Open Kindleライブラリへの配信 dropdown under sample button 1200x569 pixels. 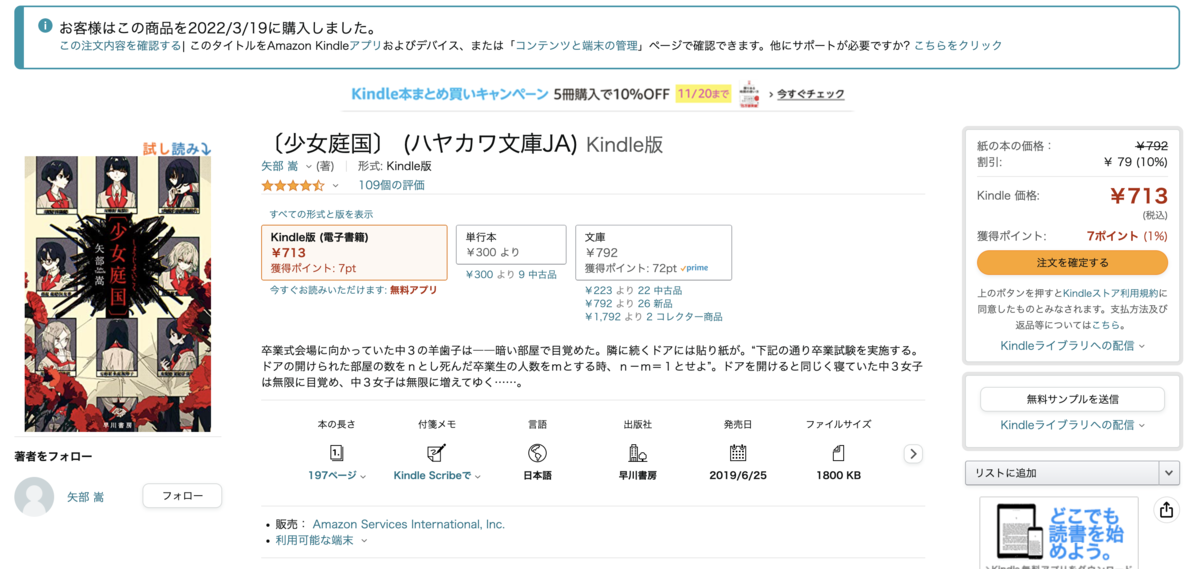point(1072,425)
